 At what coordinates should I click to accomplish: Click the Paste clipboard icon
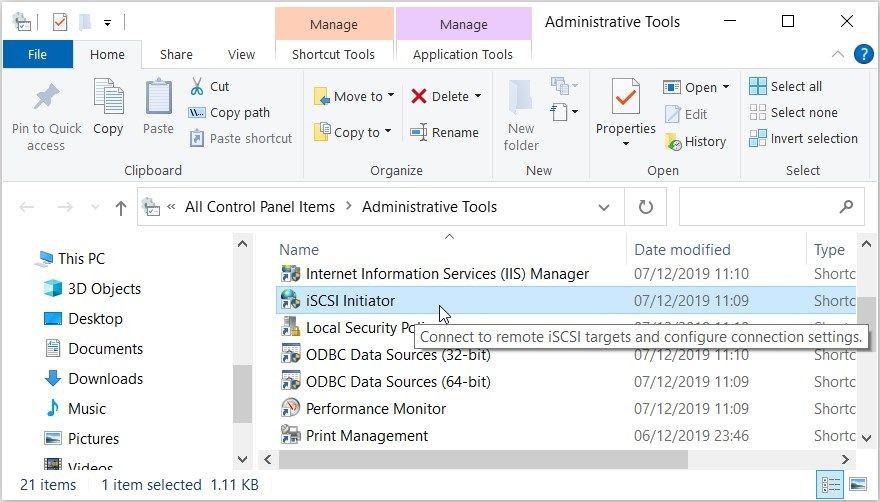[x=158, y=97]
